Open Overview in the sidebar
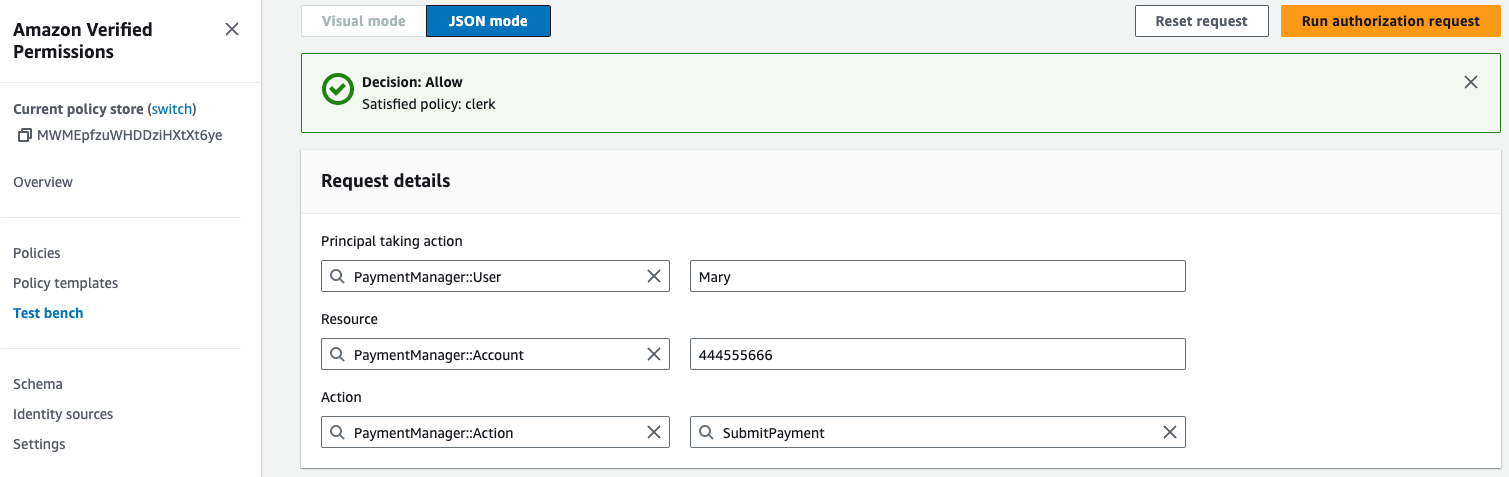Screen dimensions: 1509x477 click(x=43, y=182)
